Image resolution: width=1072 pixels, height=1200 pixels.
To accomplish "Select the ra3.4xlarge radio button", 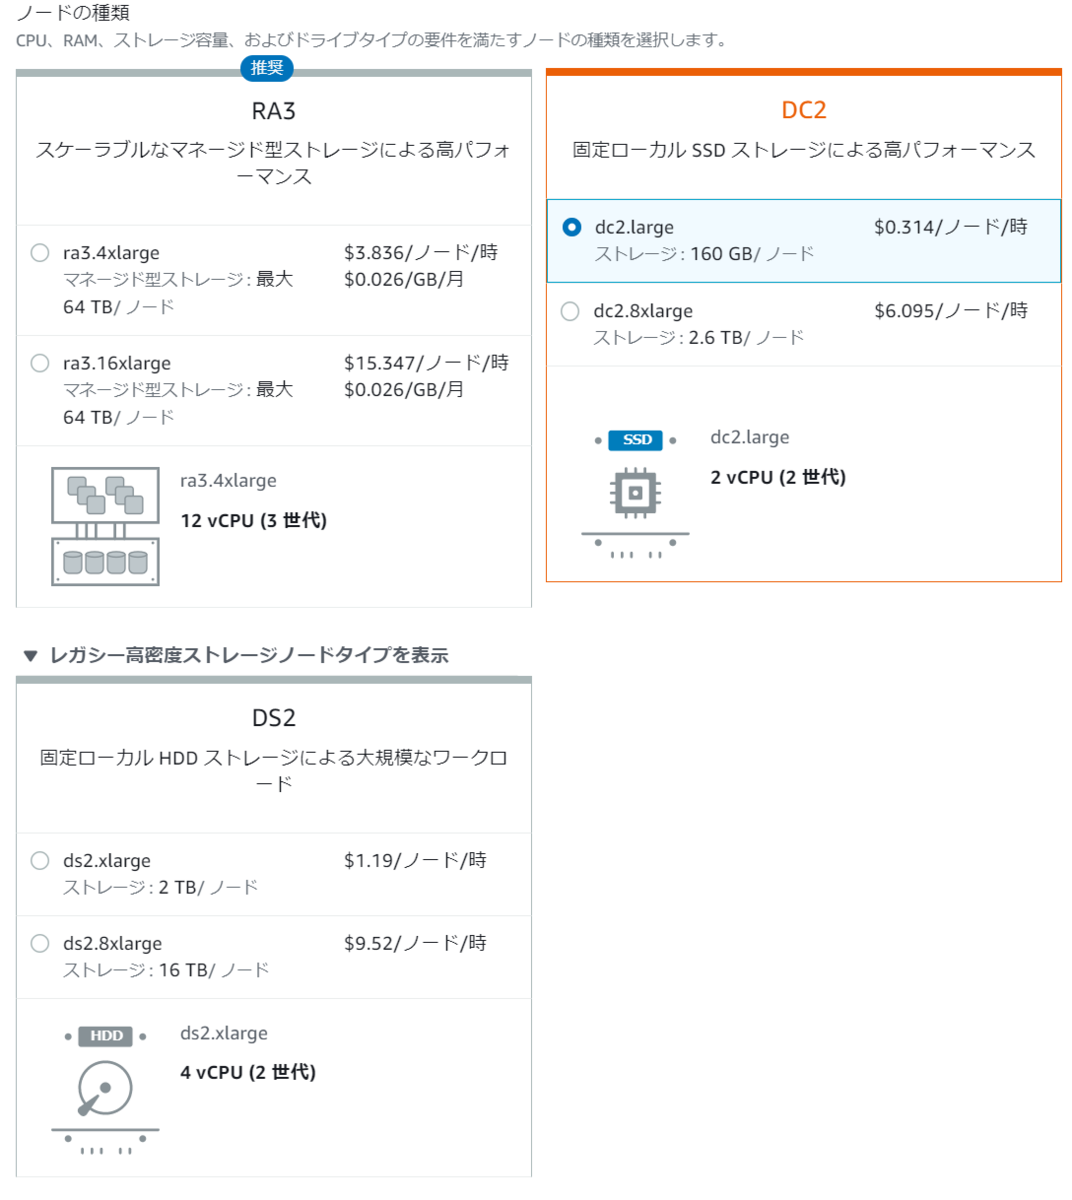I will [39, 253].
